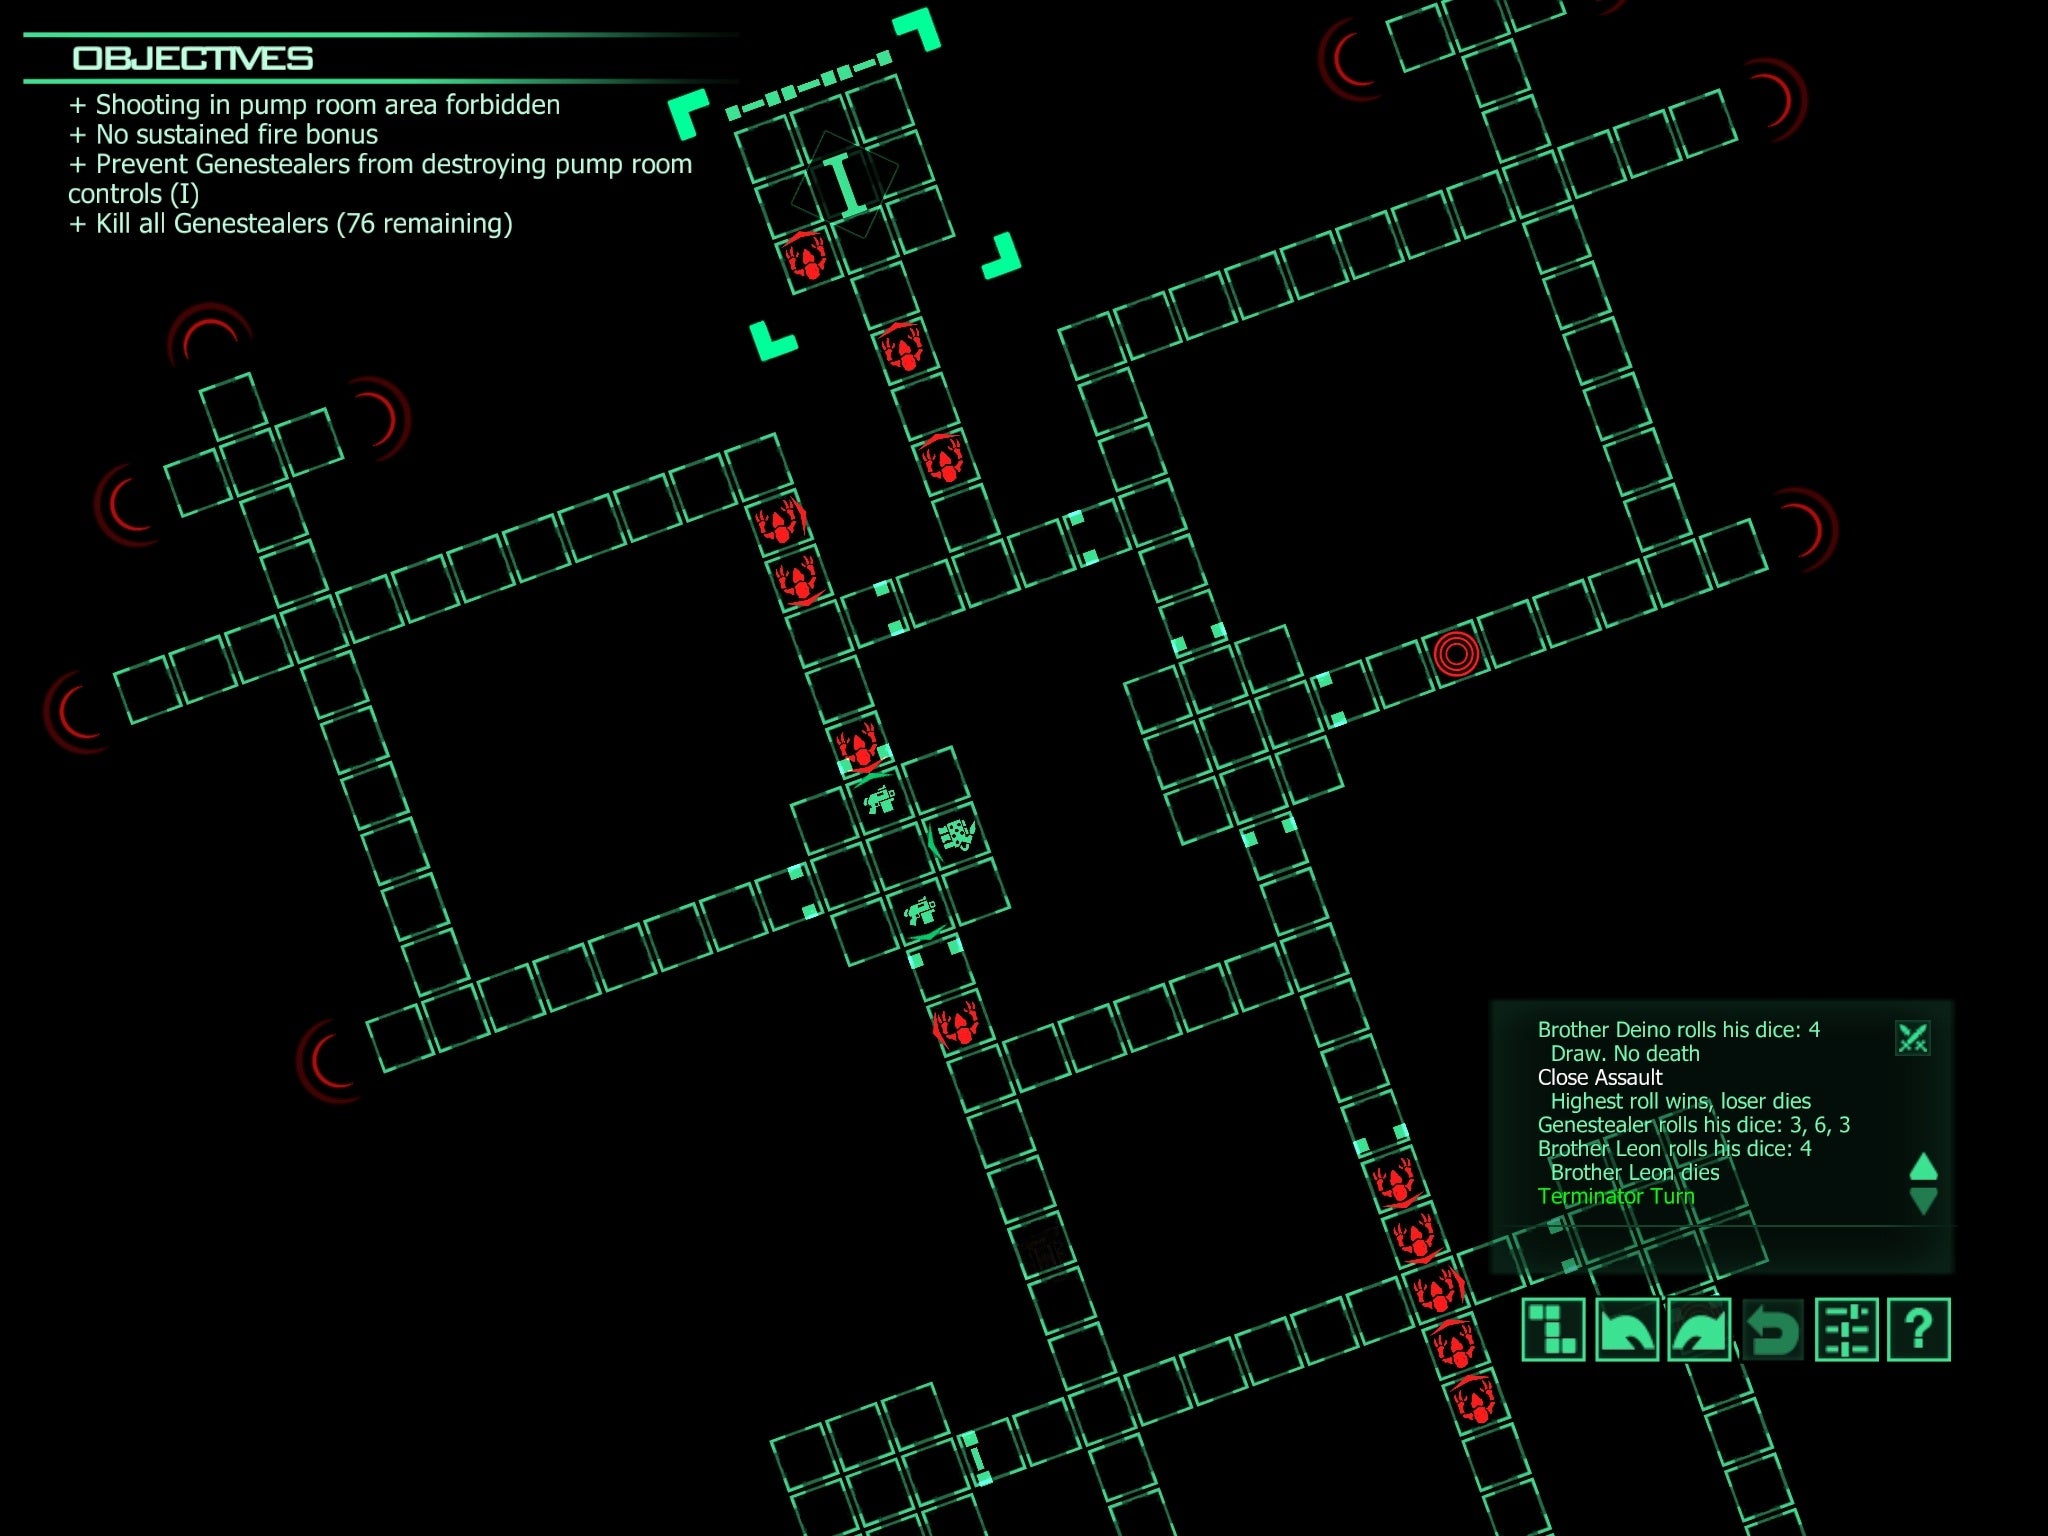Image resolution: width=2048 pixels, height=1536 pixels.
Task: Click the "Close Assault" log heading
Action: [x=1600, y=1078]
